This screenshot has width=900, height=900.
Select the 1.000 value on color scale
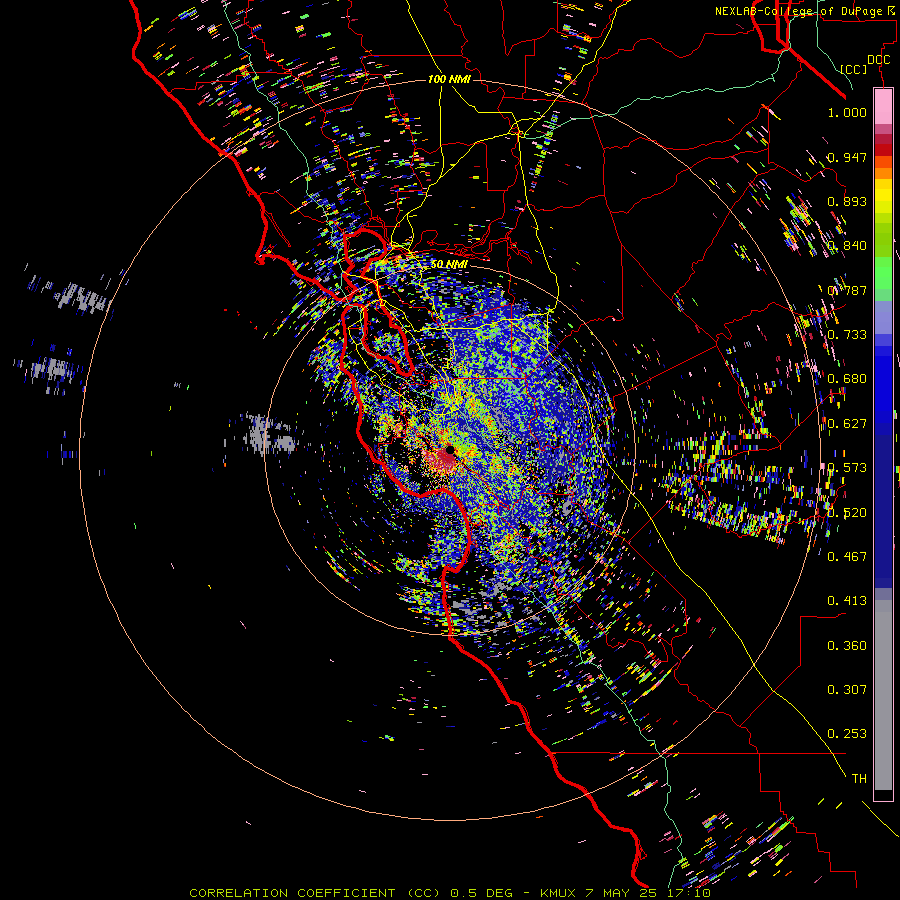point(847,112)
